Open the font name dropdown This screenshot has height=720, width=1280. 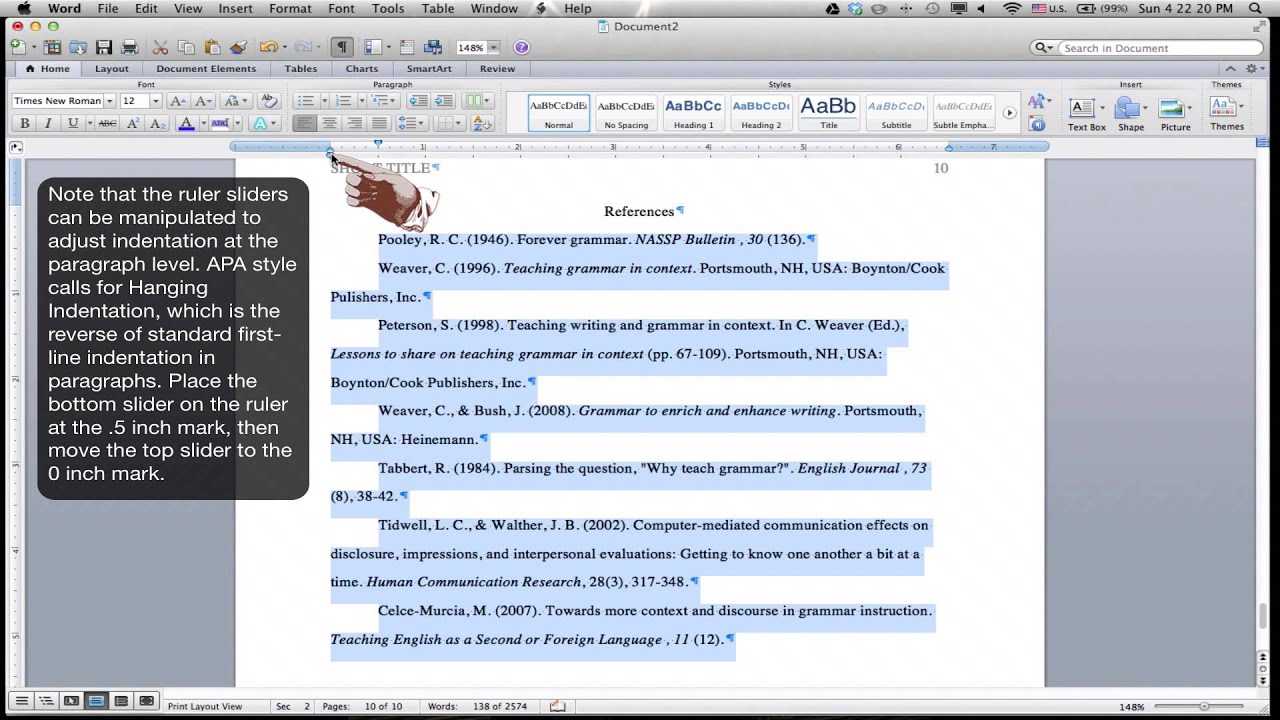point(109,100)
